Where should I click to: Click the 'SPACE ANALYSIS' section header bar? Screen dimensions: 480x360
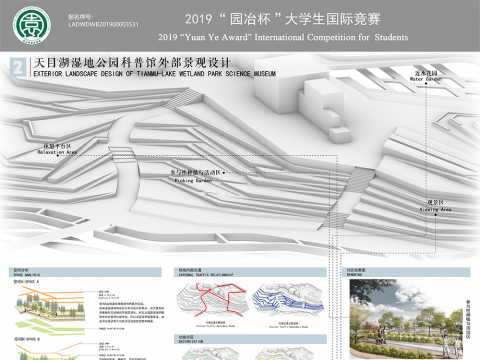coord(85,272)
